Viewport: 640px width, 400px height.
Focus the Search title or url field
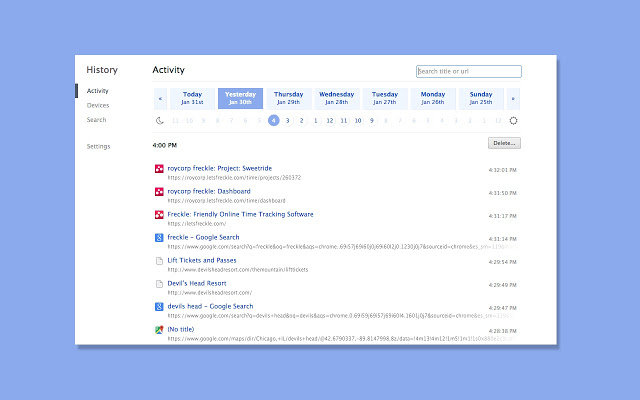point(468,71)
